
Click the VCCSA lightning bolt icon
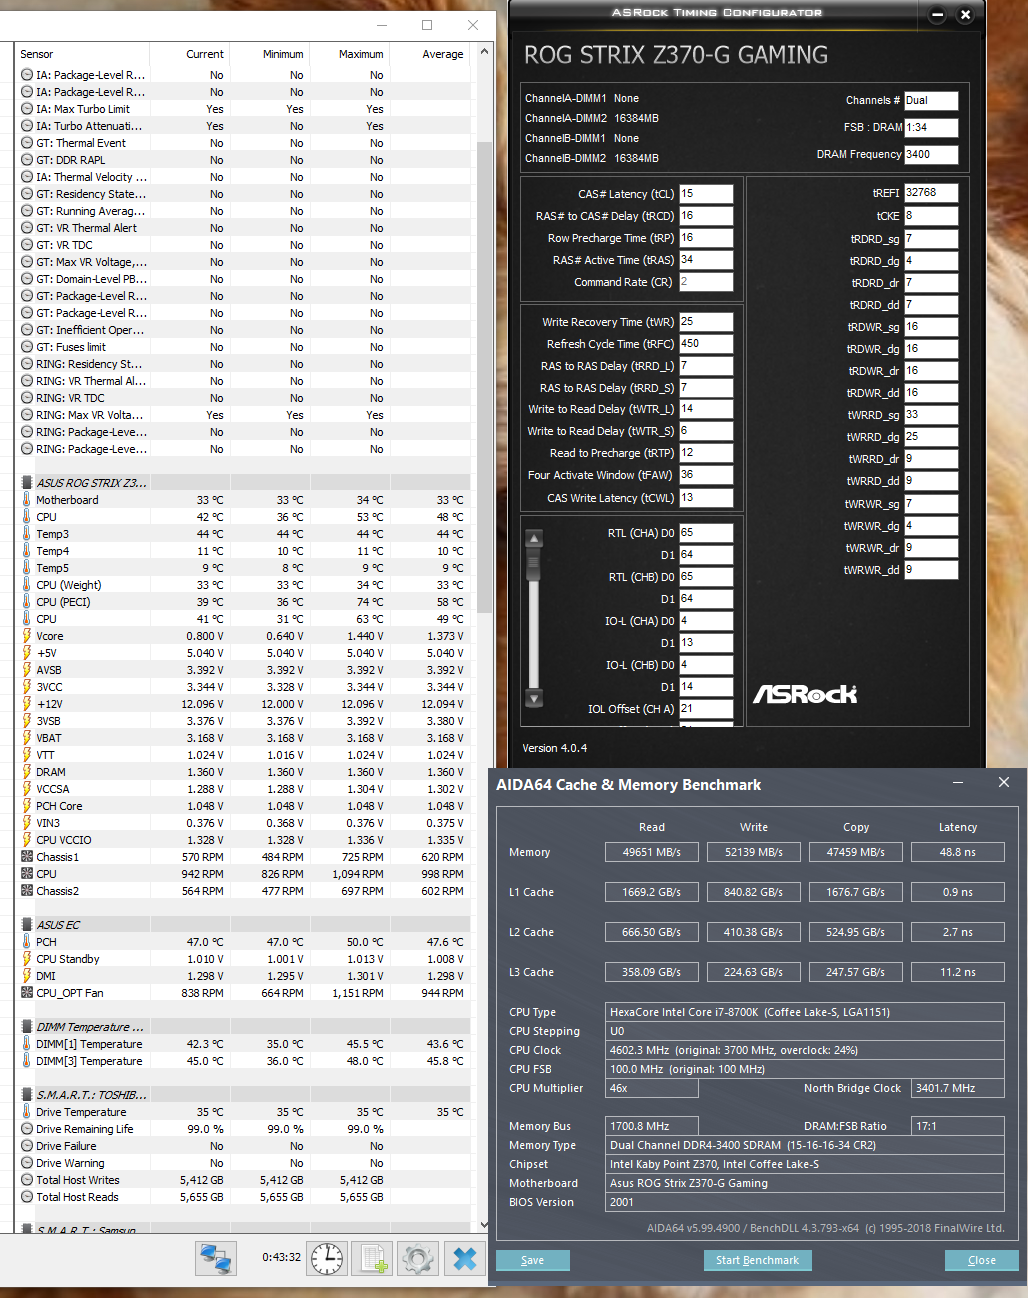pos(27,789)
